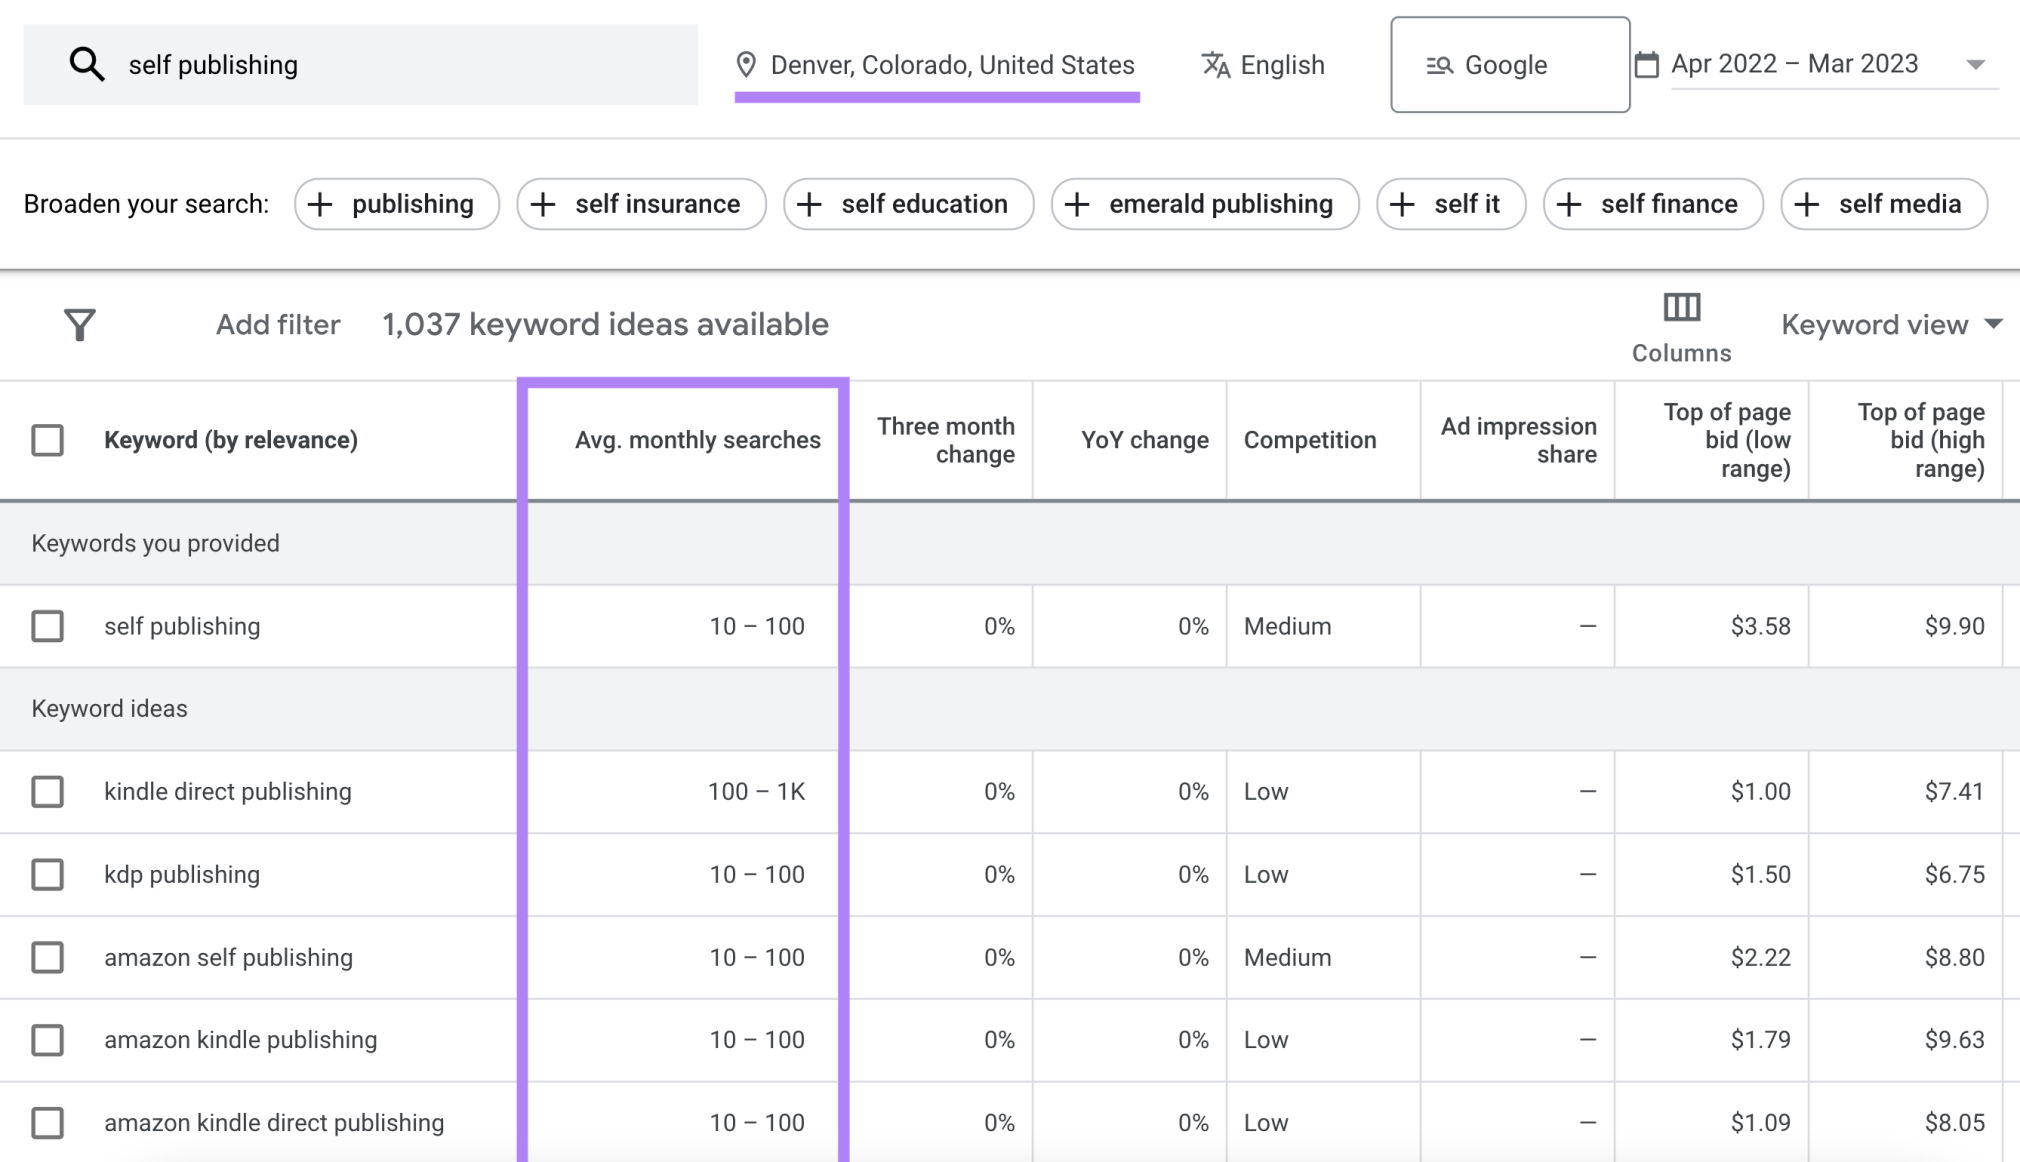The image size is (2020, 1162).
Task: Click the English language menu item
Action: click(1264, 64)
